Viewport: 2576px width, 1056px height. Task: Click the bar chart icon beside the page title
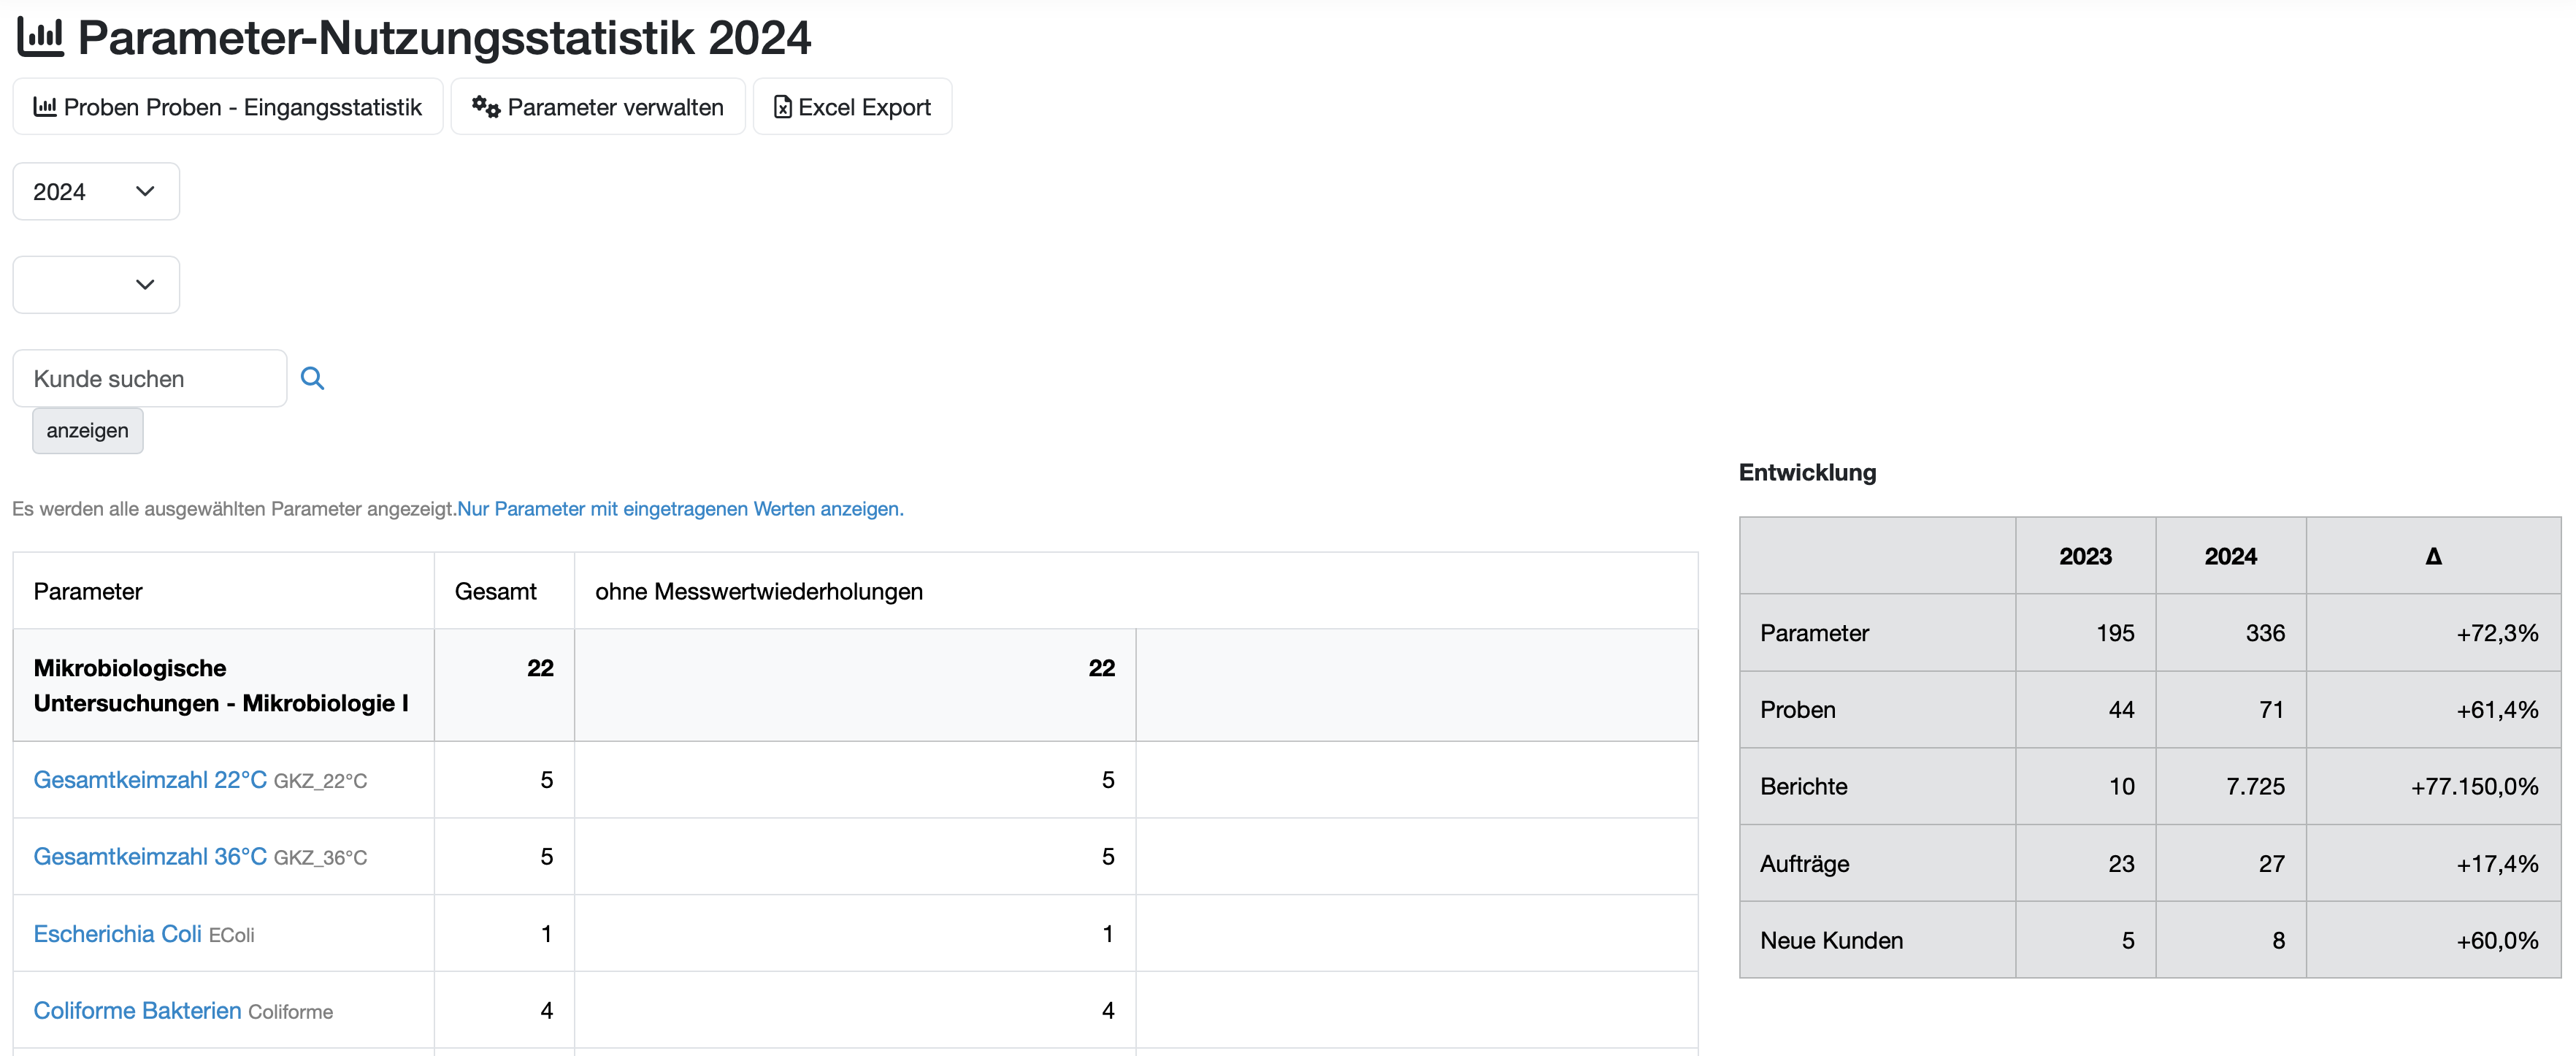click(x=40, y=37)
